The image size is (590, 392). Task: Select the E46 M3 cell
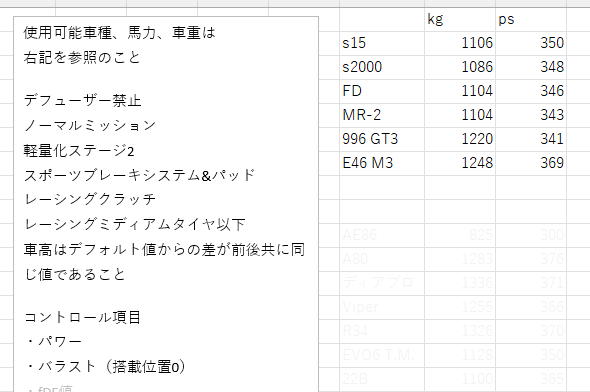coord(382,164)
